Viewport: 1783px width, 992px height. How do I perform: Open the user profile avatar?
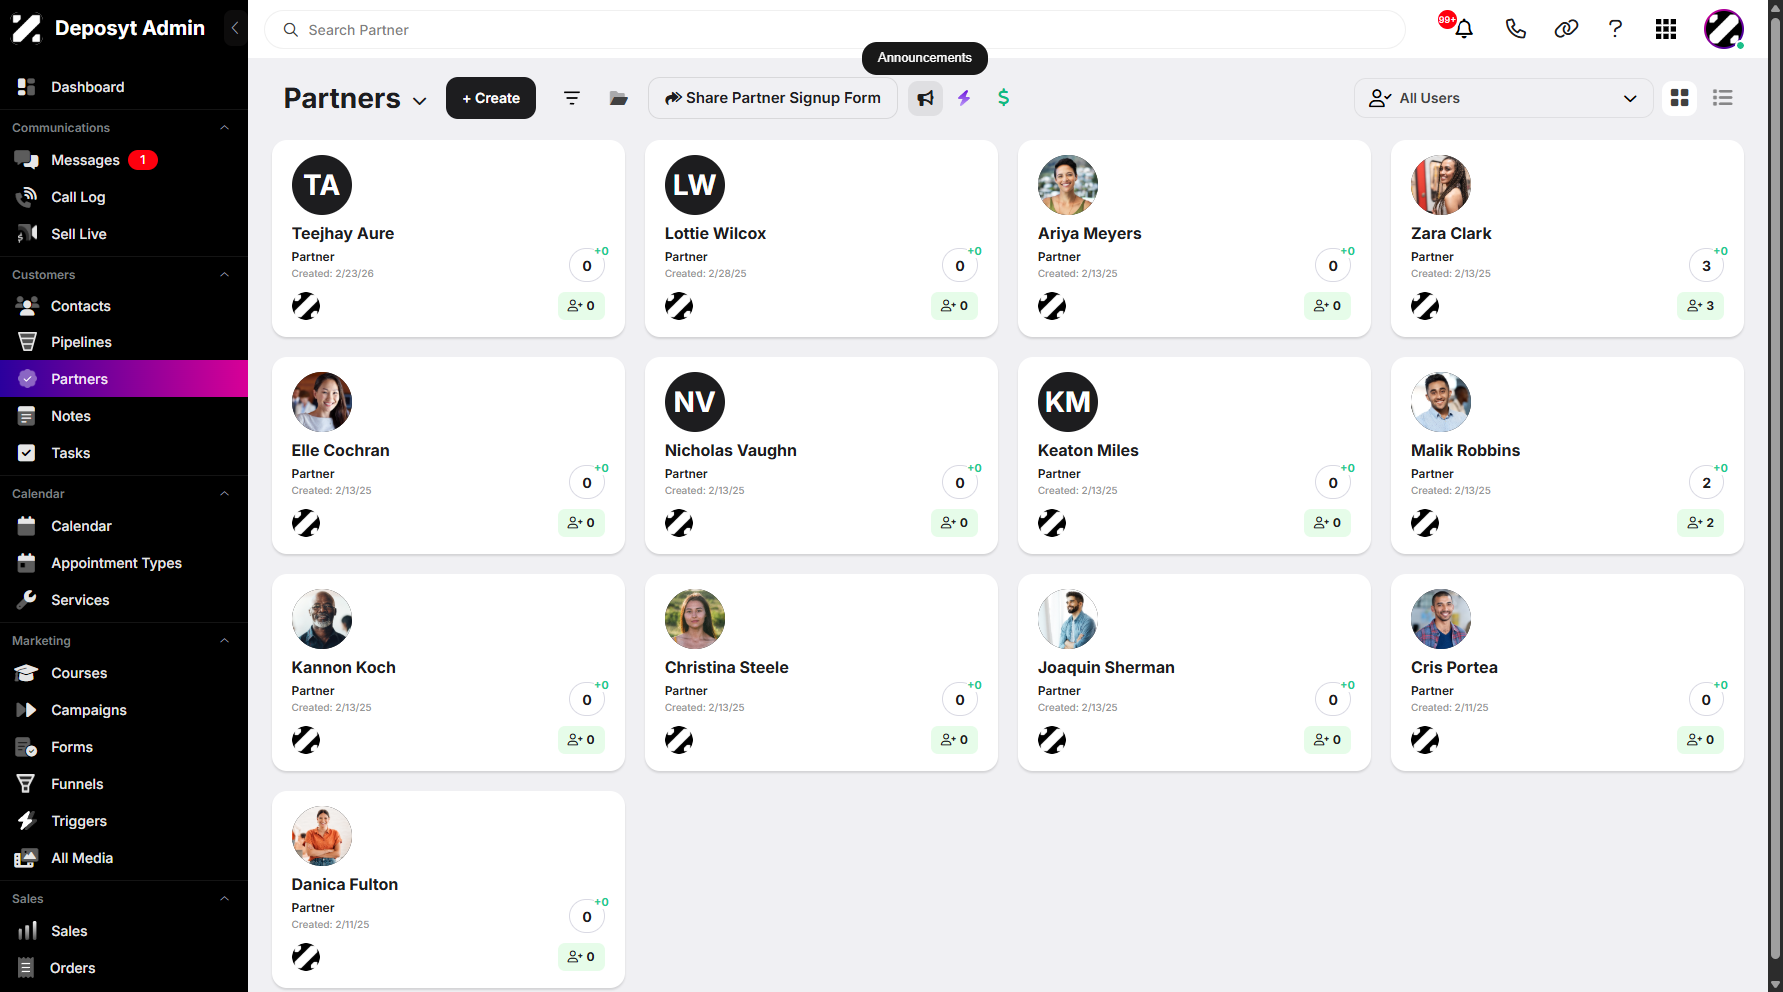1724,29
